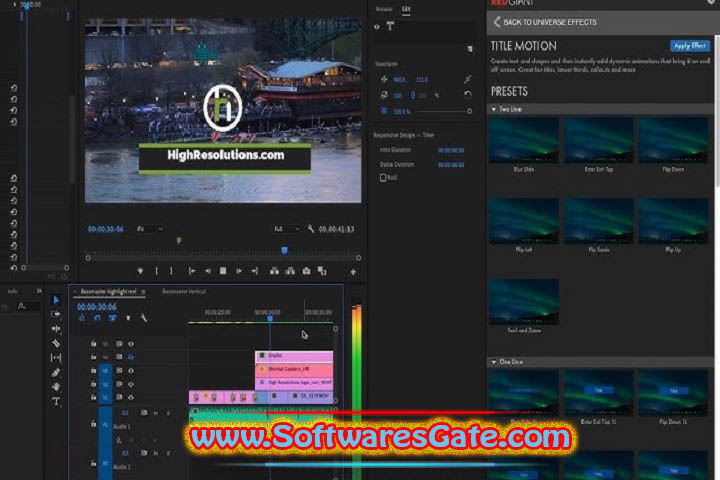The width and height of the screenshot is (720, 480).
Task: Select the Blur Slide preset thumbnail
Action: (524, 141)
